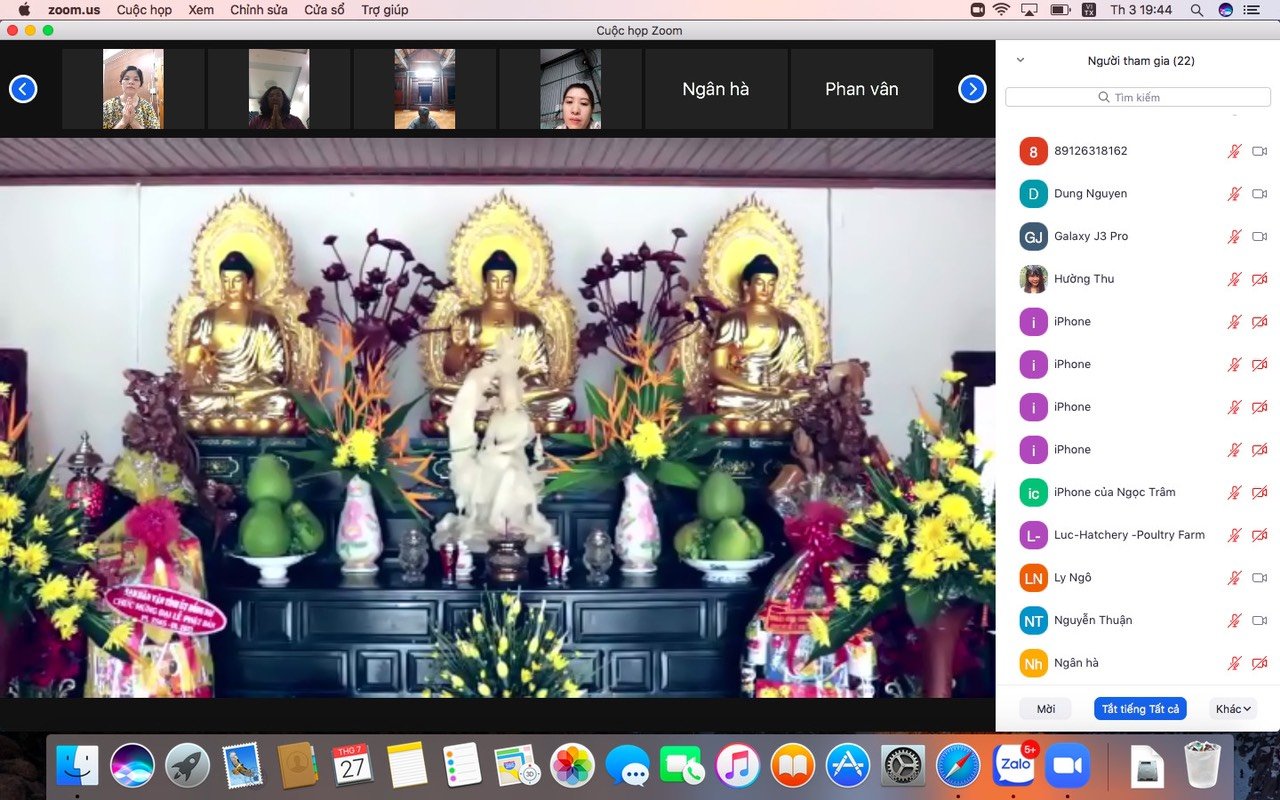1280x800 pixels.
Task: Open the Chỉnh sửa menu
Action: click(258, 10)
